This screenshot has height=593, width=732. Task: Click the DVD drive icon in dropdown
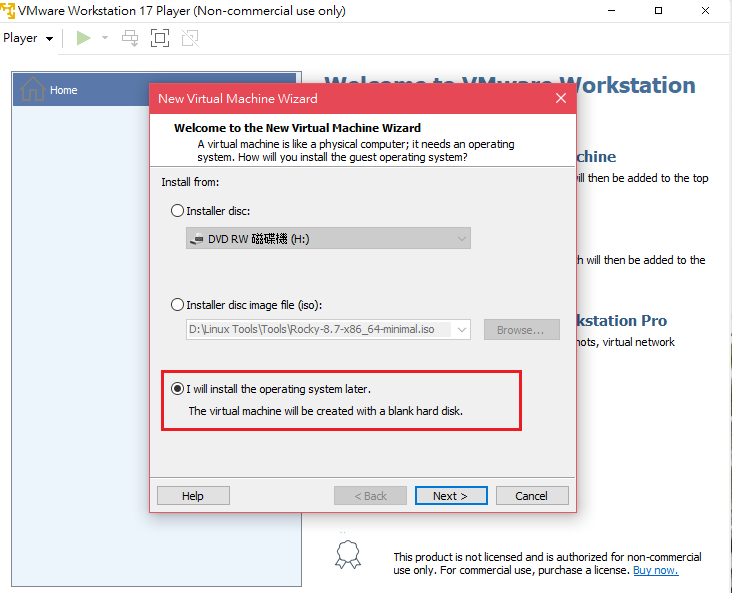tap(197, 239)
